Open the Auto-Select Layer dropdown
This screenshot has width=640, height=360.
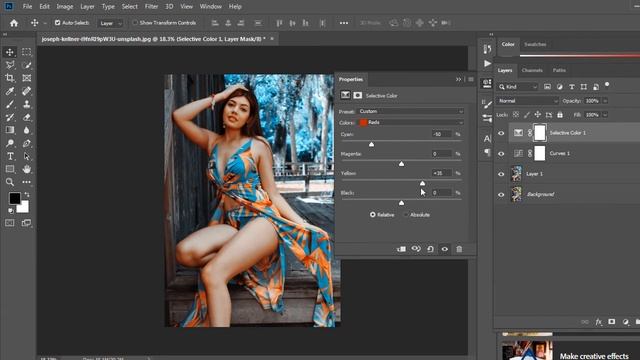[111, 23]
